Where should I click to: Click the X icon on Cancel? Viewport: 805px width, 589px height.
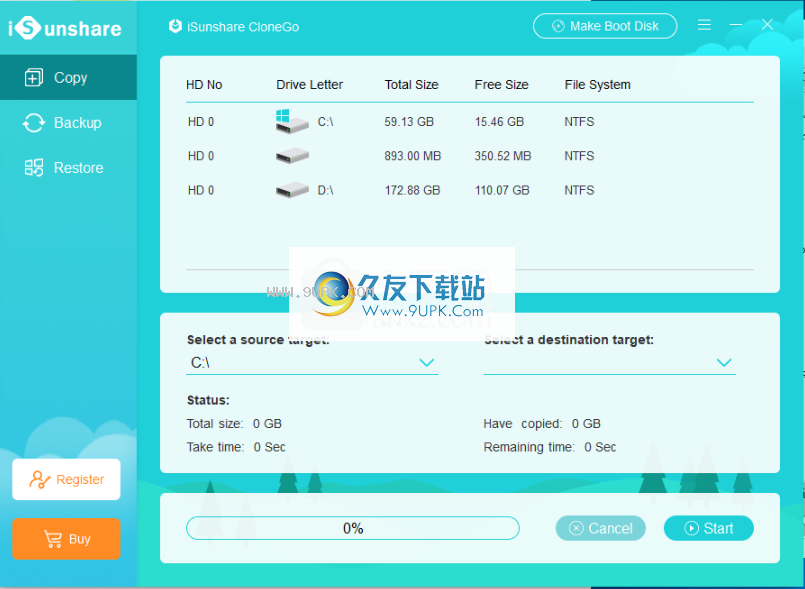[576, 528]
